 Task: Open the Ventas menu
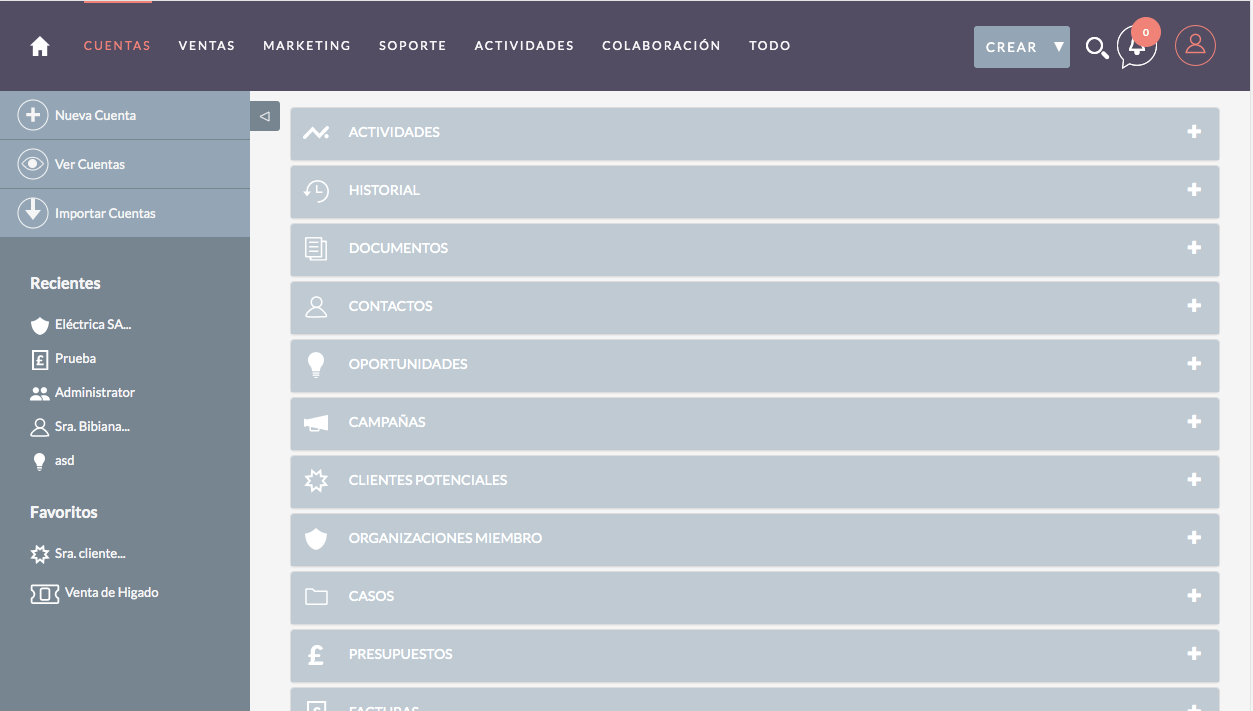coord(206,46)
